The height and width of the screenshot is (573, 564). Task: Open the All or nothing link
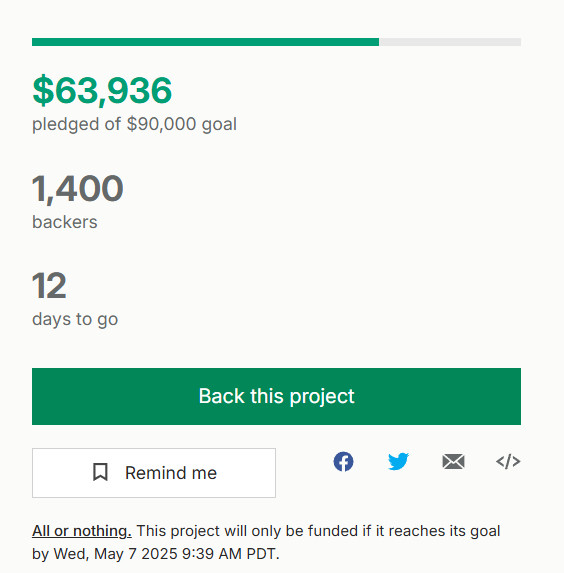(x=82, y=531)
